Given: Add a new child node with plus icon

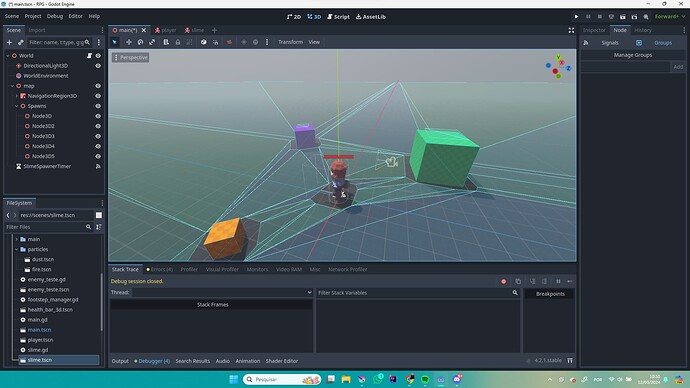Looking at the screenshot, I should click(x=9, y=42).
